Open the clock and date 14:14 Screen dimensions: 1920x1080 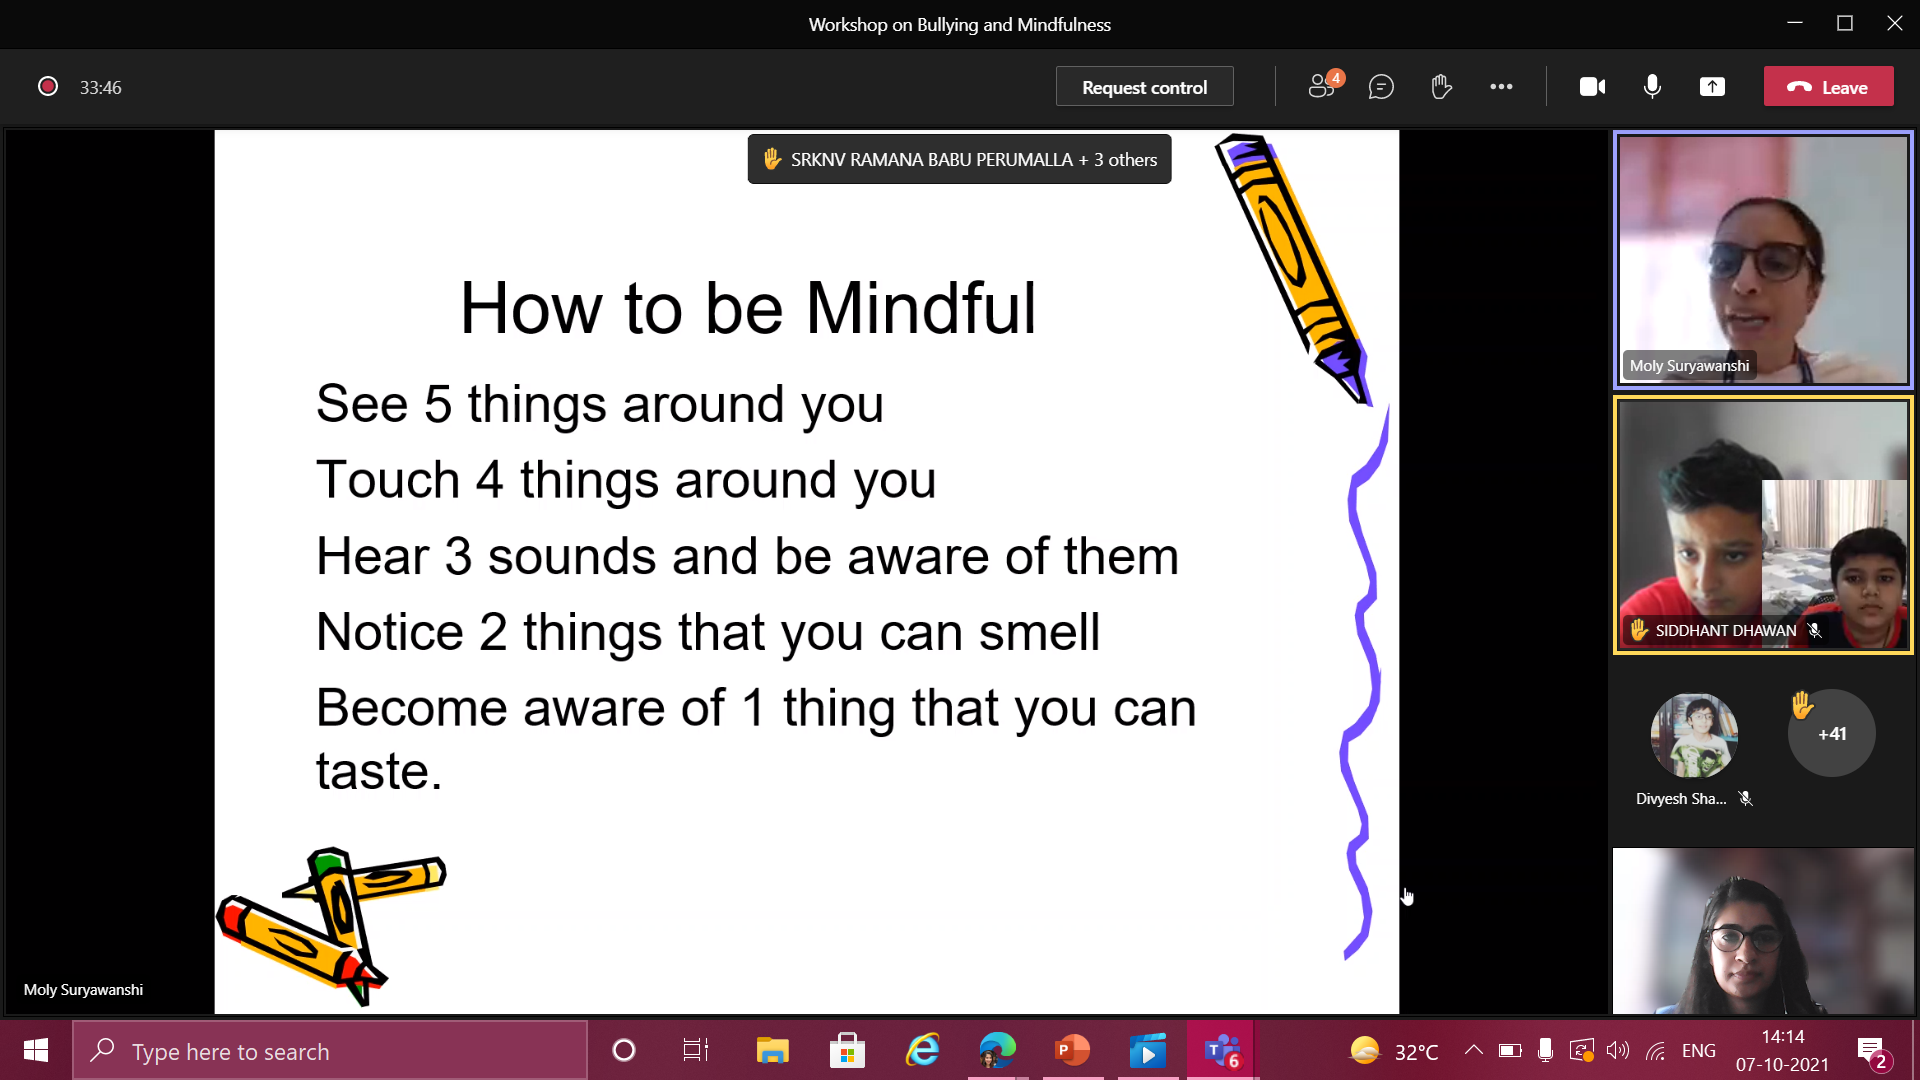(1782, 1050)
